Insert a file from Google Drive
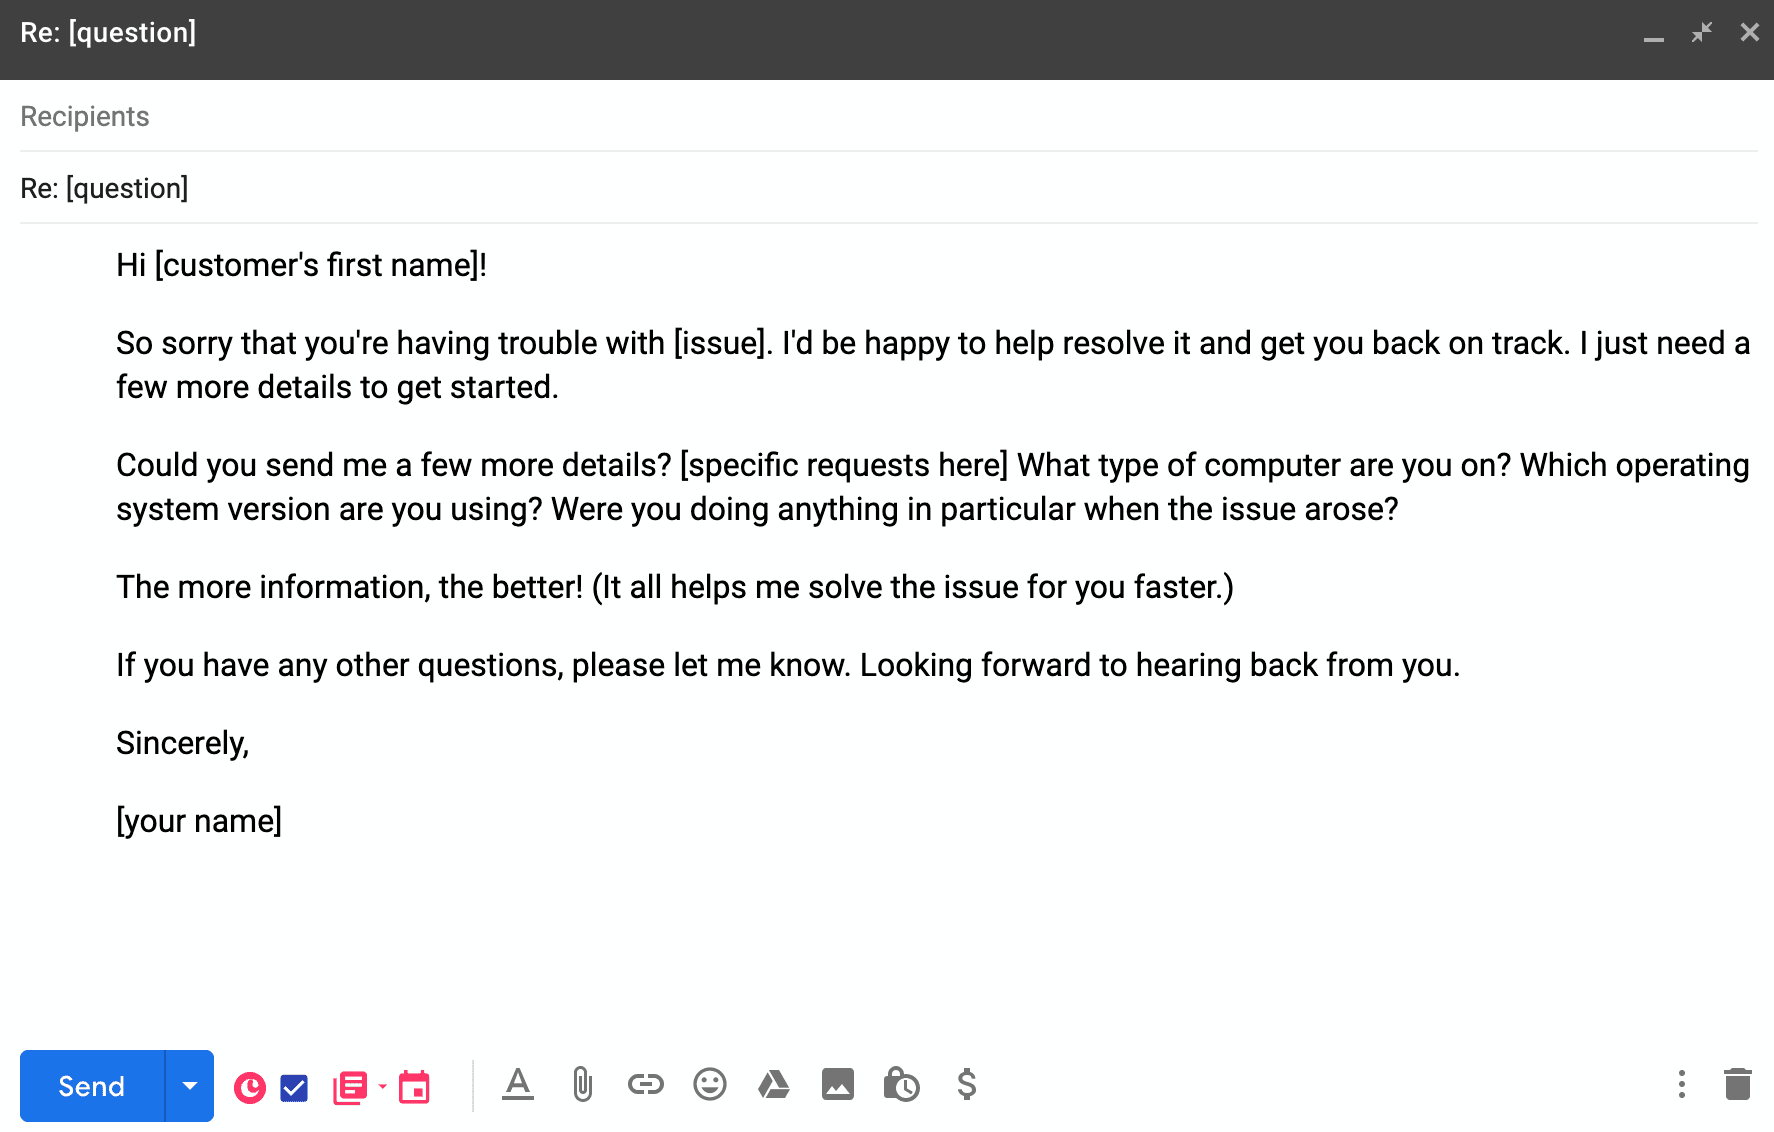The width and height of the screenshot is (1774, 1132). coord(774,1085)
